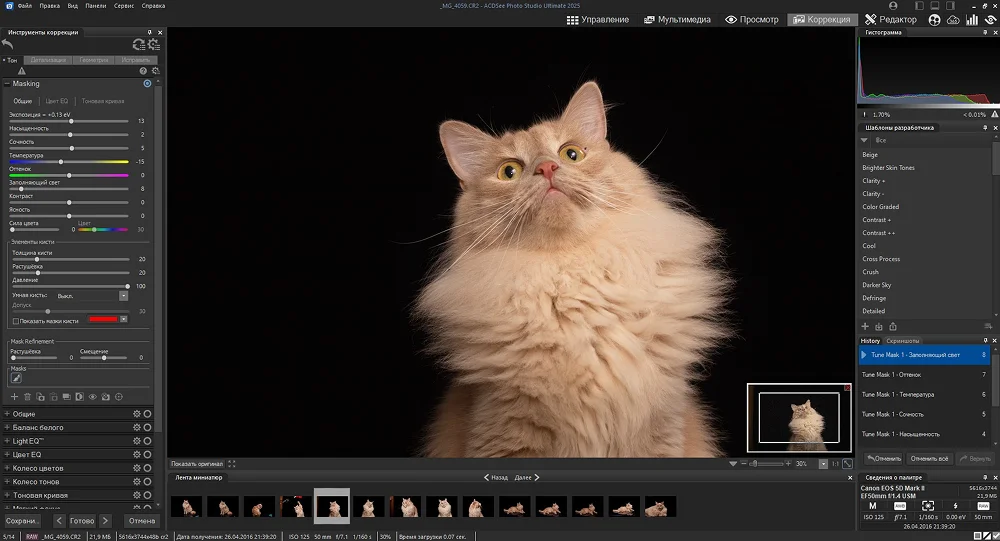The height and width of the screenshot is (541, 1000).
Task: Click fullscreen icon beside Показать оригинал
Action: click(232, 464)
